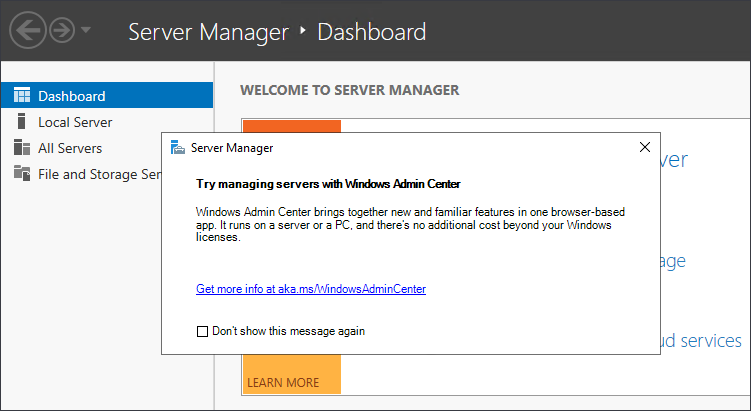Click the Local Server tower icon
This screenshot has width=751, height=411.
(x=21, y=121)
